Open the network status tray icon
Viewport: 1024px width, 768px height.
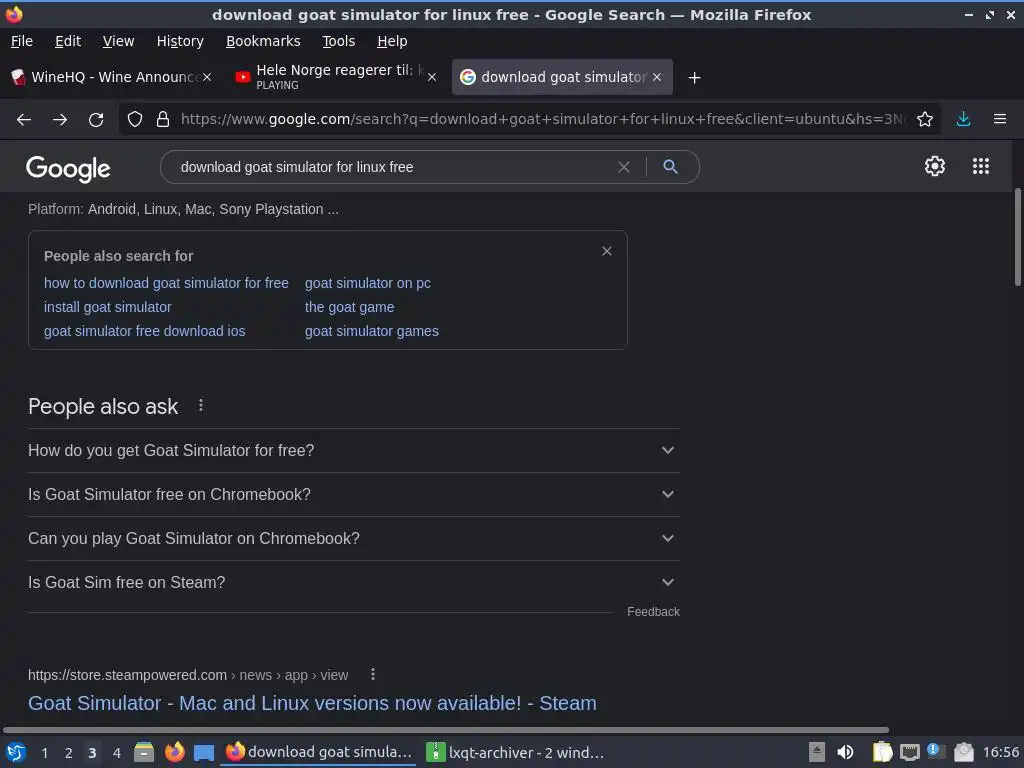pyautogui.click(x=909, y=752)
